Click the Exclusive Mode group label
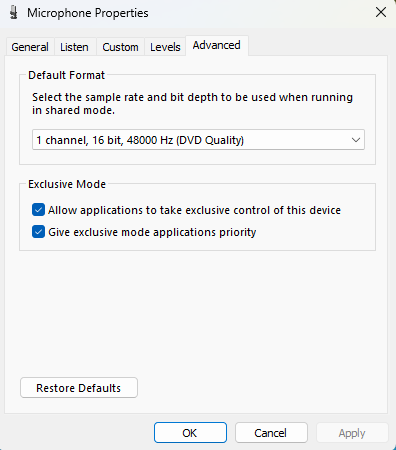The height and width of the screenshot is (450, 396). click(67, 184)
